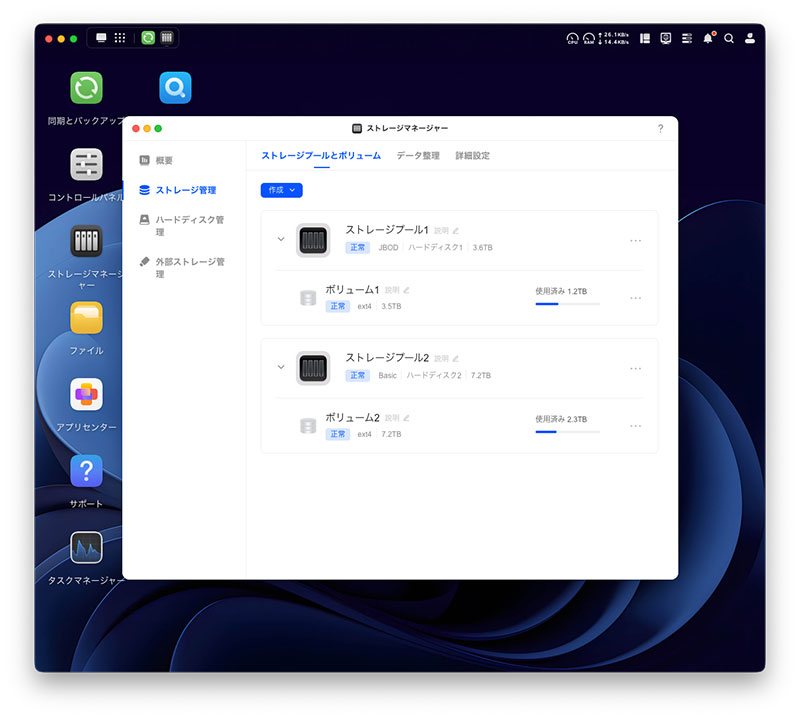Screen dimensions: 800x718
Task: Open the 同期とバックアップ desktop app
Action: tap(86, 88)
